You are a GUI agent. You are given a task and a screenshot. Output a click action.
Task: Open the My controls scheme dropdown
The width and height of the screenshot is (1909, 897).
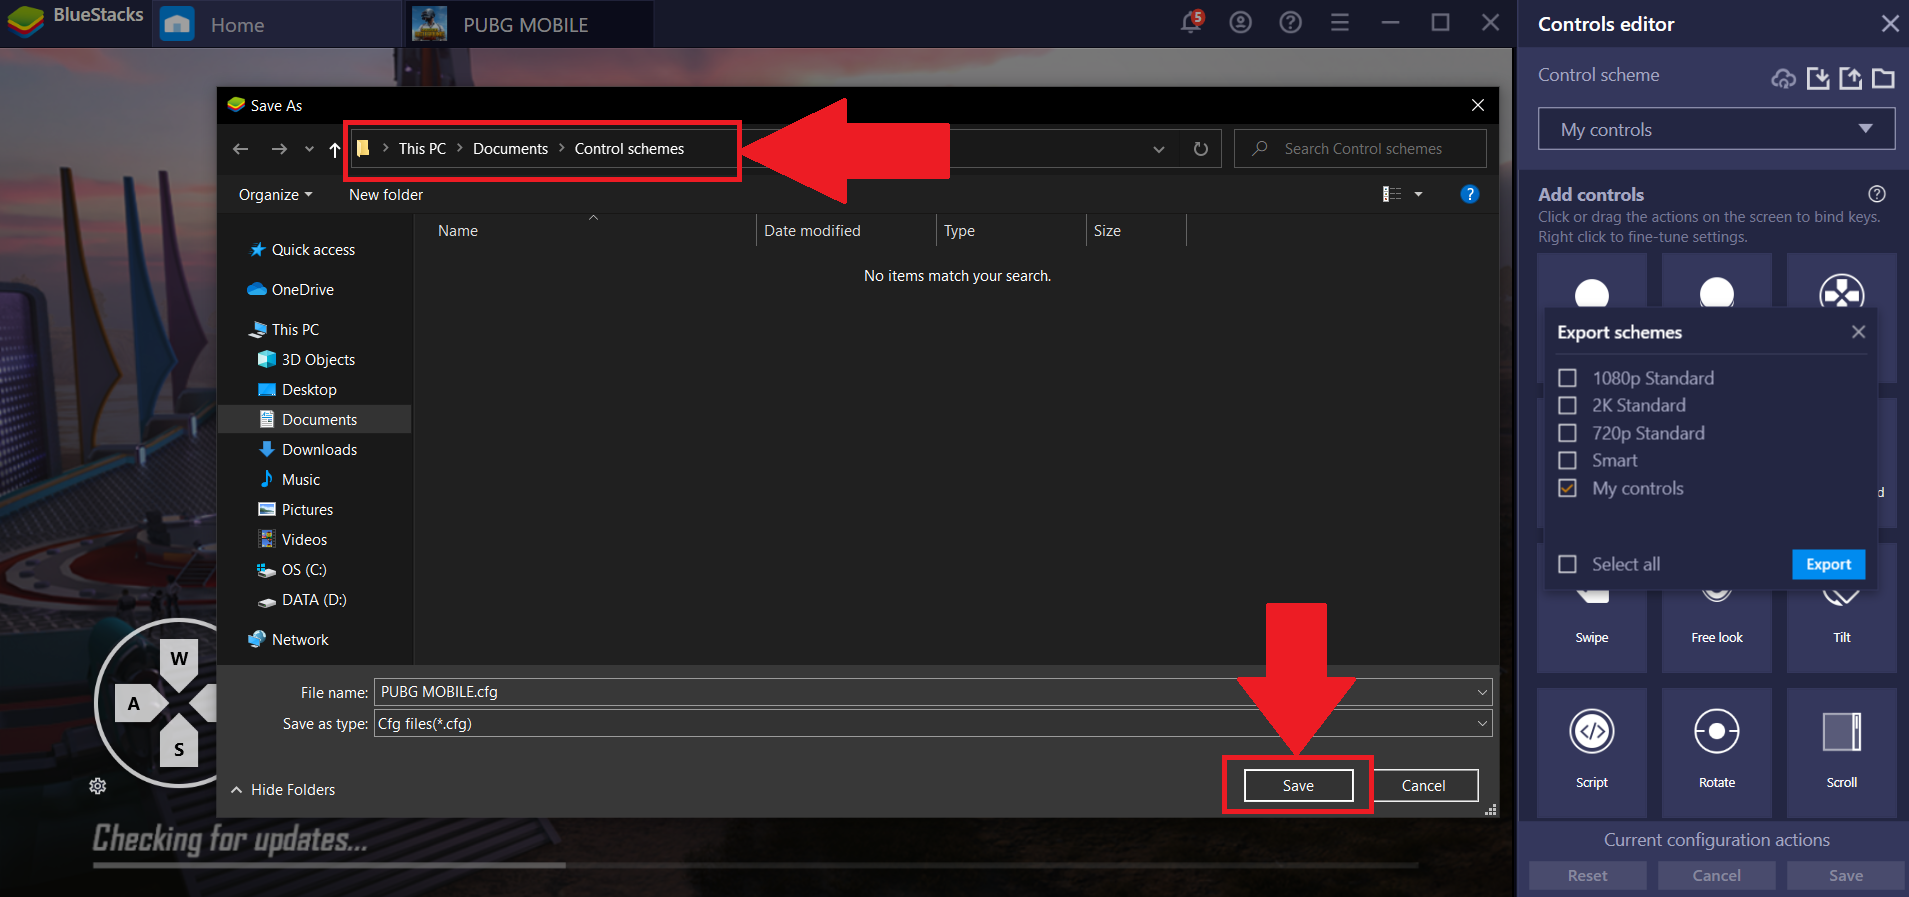click(1716, 129)
